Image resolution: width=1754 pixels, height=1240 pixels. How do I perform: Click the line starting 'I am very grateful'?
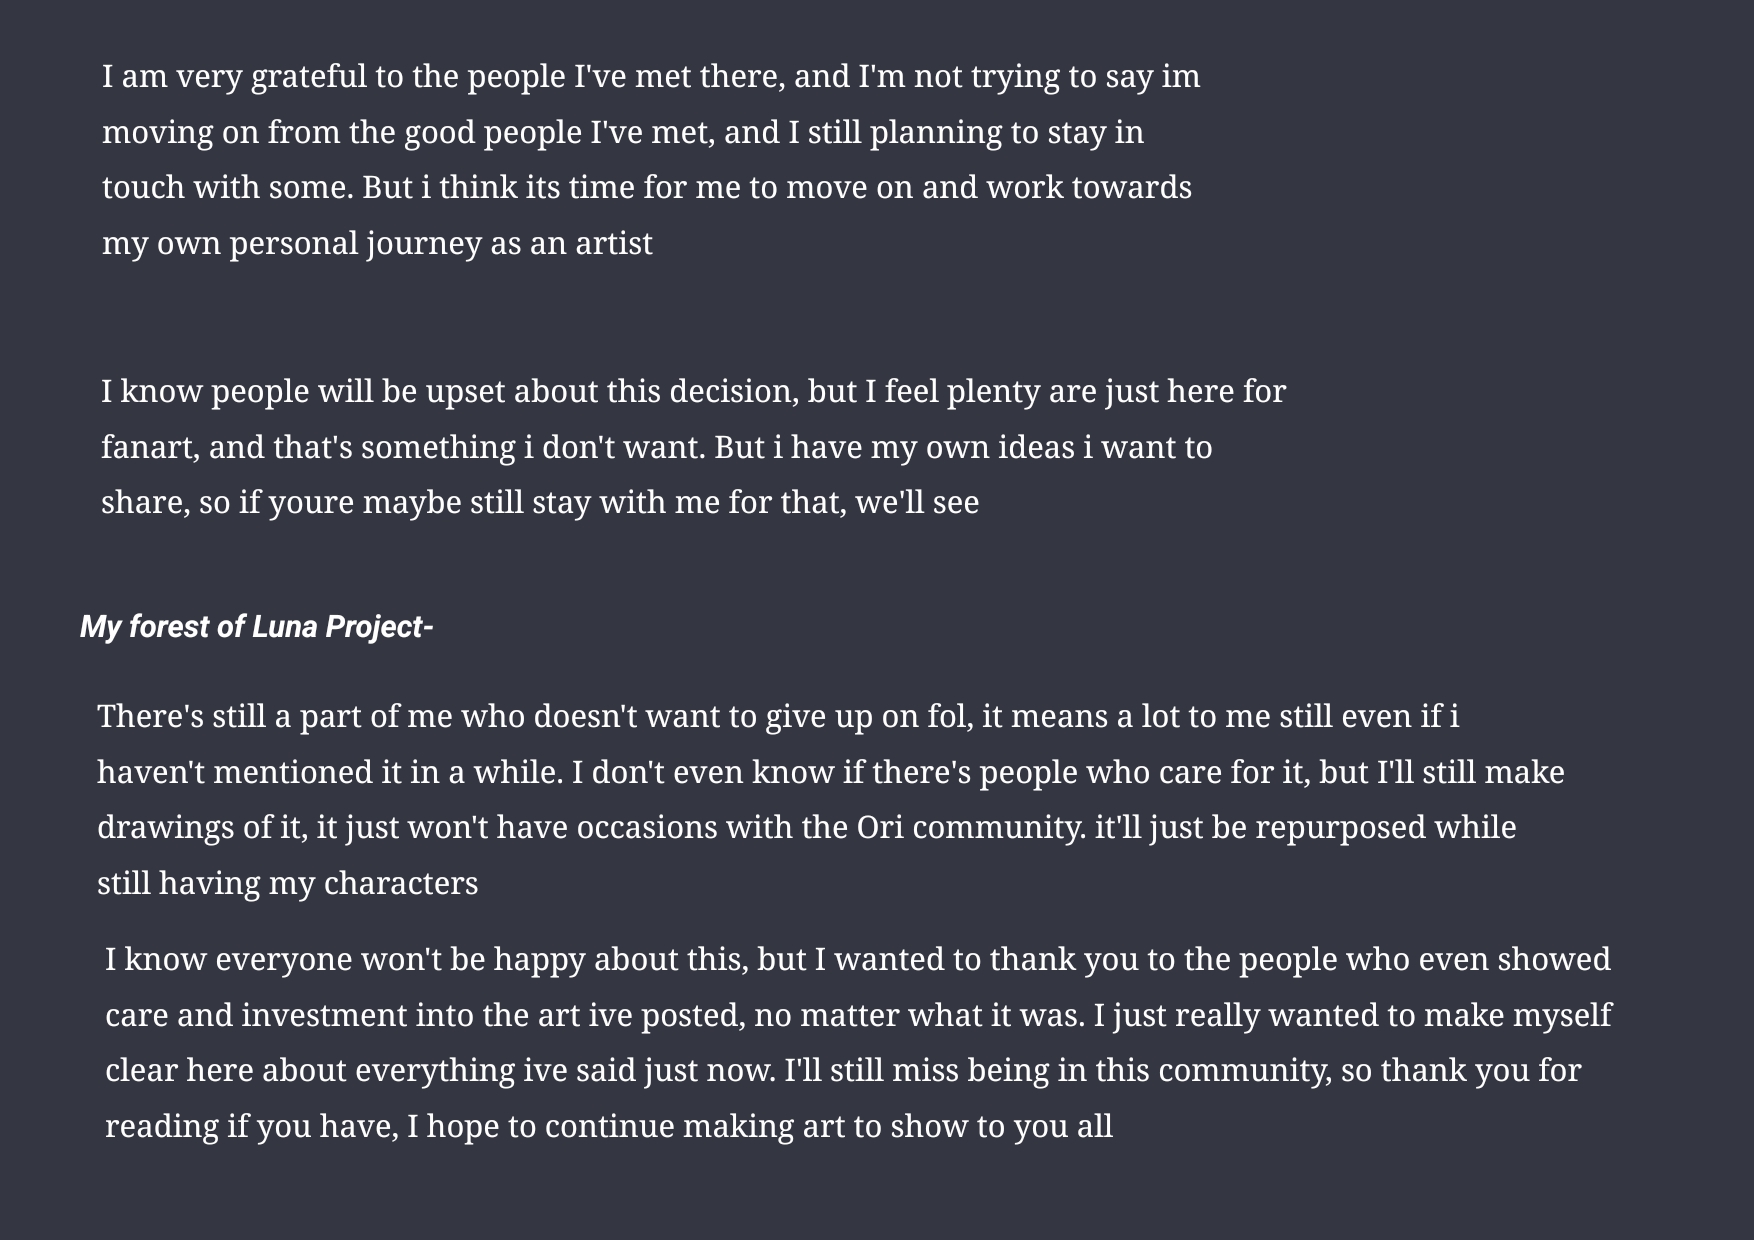pos(650,77)
